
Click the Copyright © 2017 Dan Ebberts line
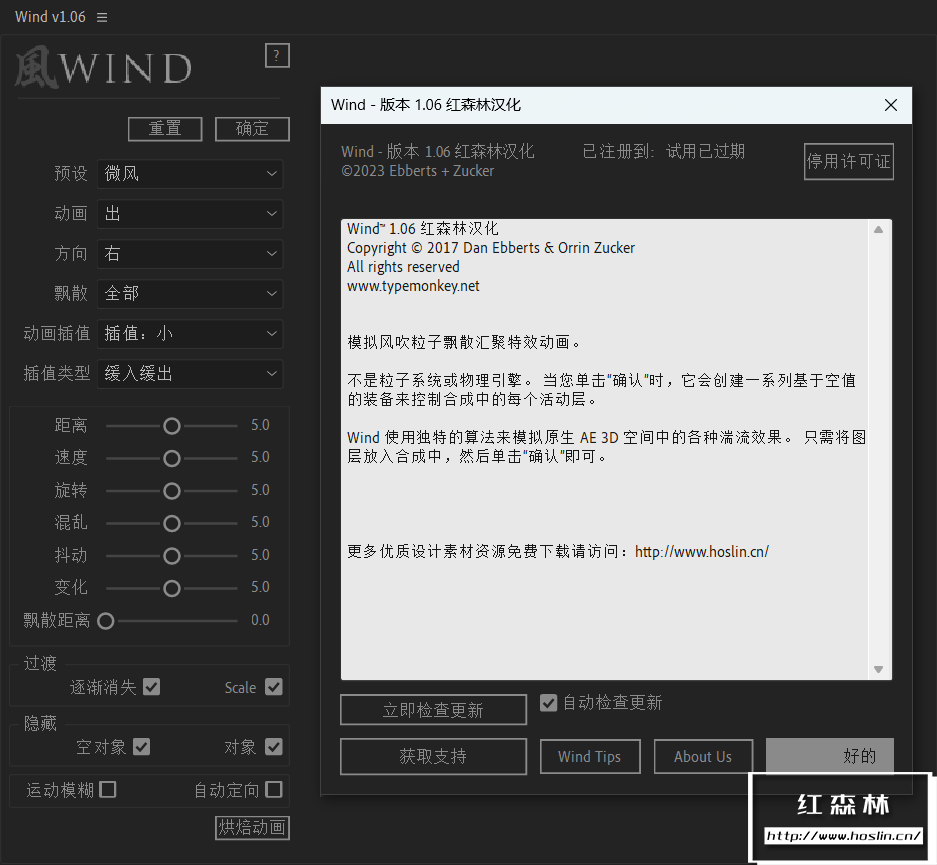(491, 248)
